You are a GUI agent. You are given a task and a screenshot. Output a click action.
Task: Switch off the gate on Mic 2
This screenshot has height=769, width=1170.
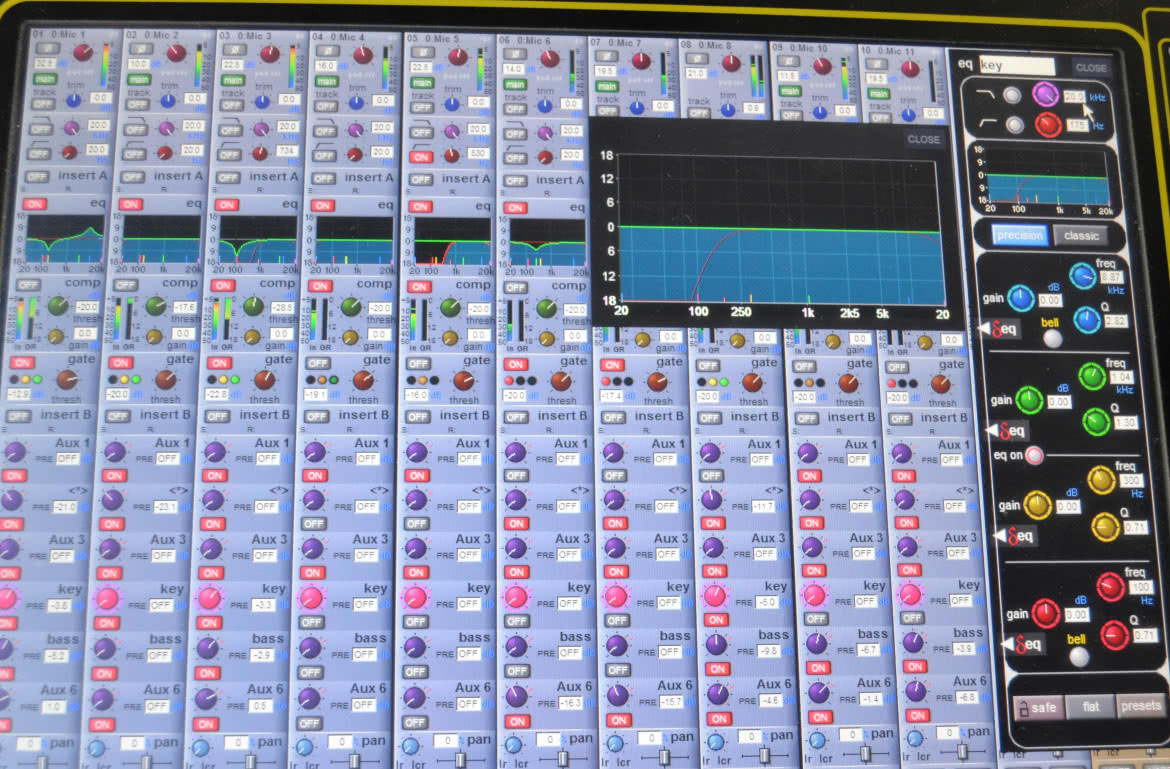pyautogui.click(x=121, y=362)
